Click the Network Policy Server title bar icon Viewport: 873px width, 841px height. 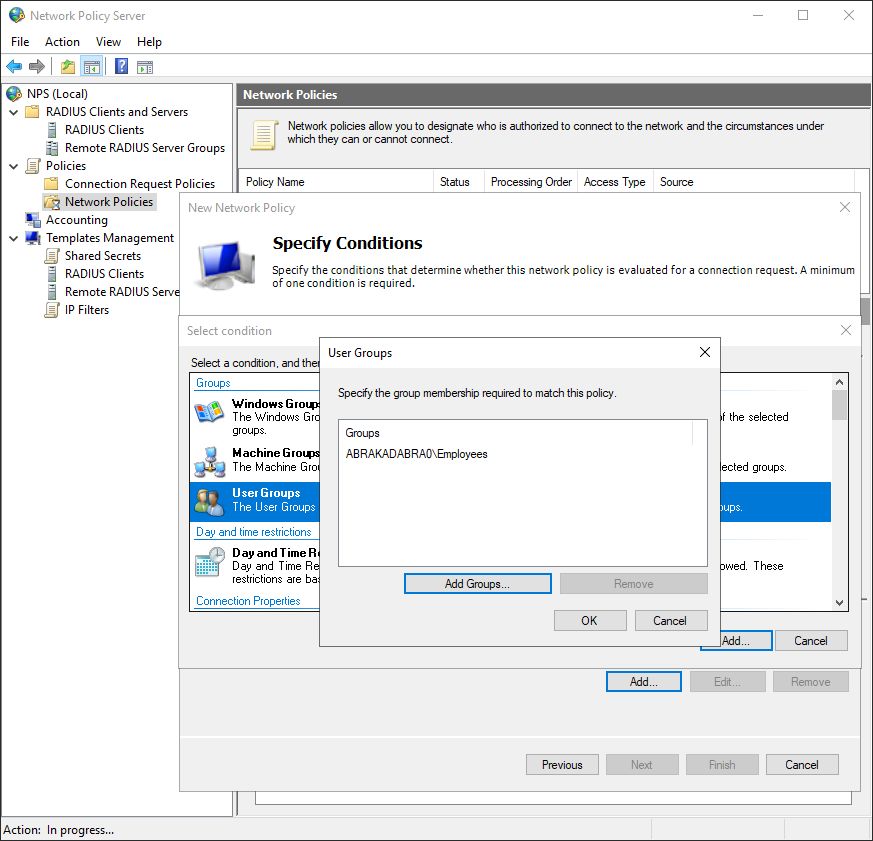(x=17, y=15)
